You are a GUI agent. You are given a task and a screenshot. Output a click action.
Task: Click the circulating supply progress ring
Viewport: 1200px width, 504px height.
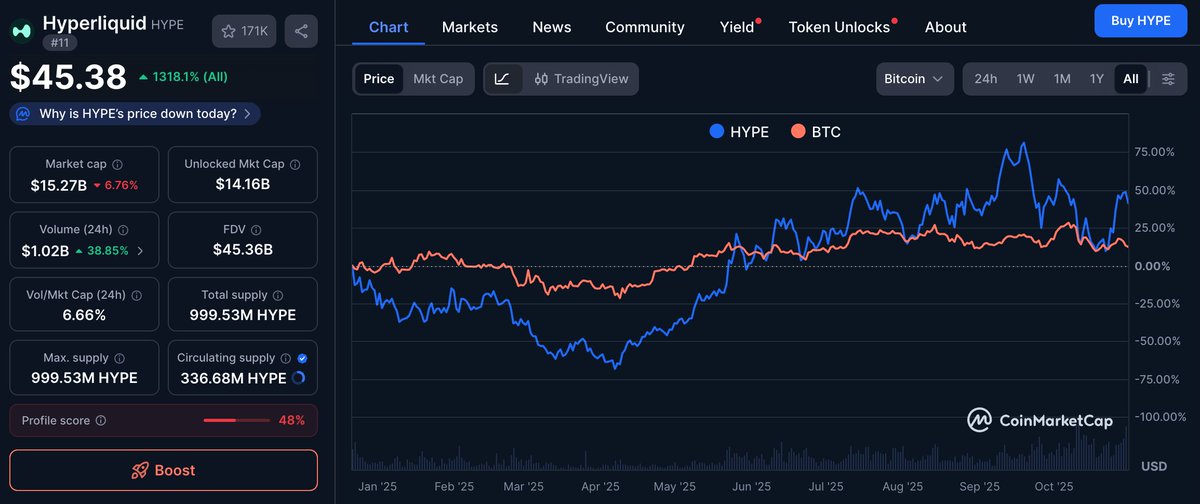pos(298,378)
